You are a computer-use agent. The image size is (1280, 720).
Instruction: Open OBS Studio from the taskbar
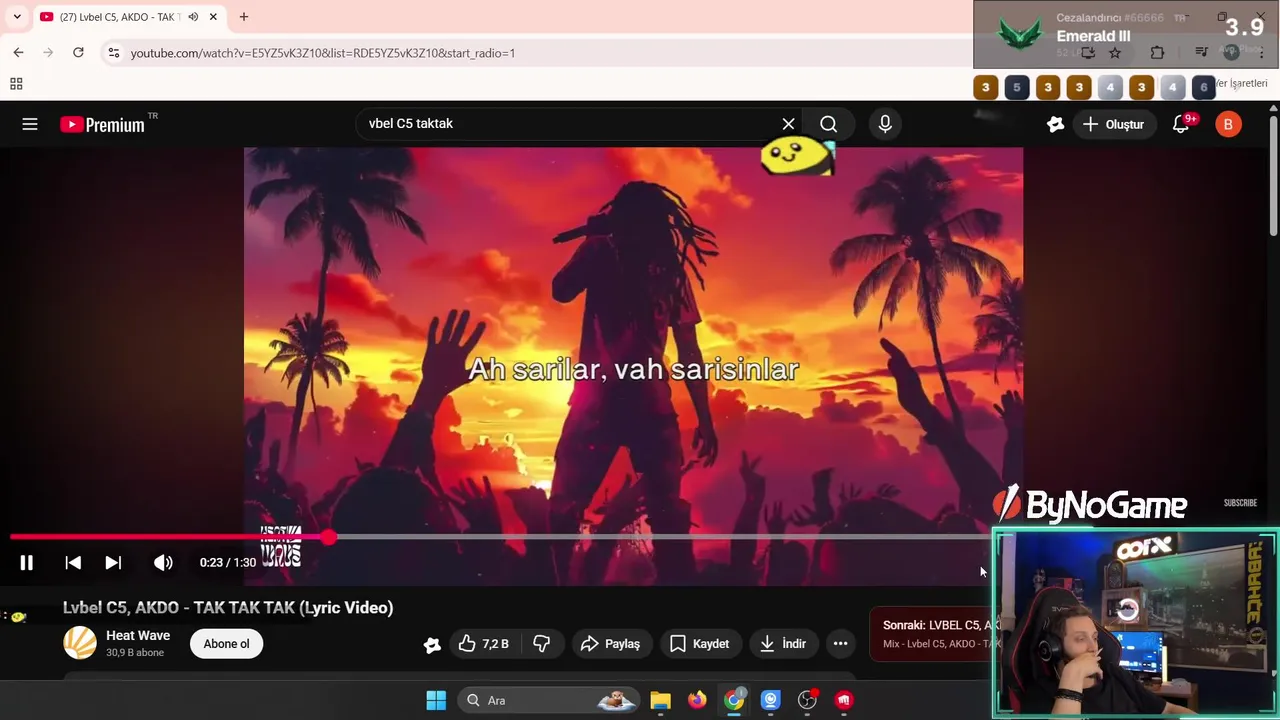click(807, 700)
